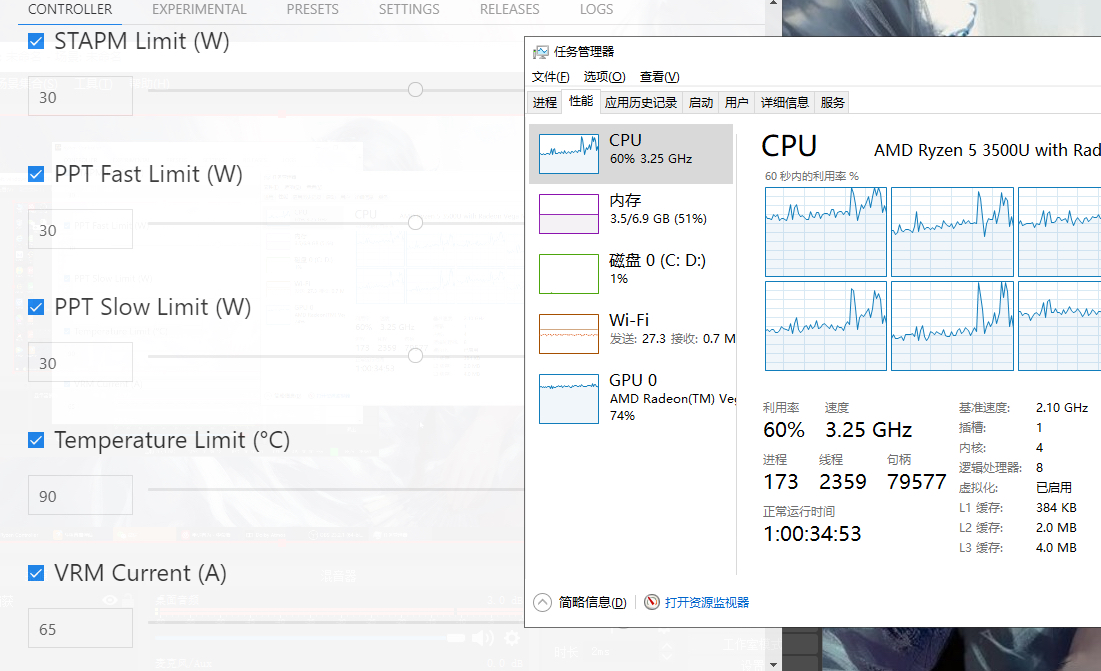Switch to the 服务 tab
Screen dimensions: 1101x671
[x=832, y=102]
